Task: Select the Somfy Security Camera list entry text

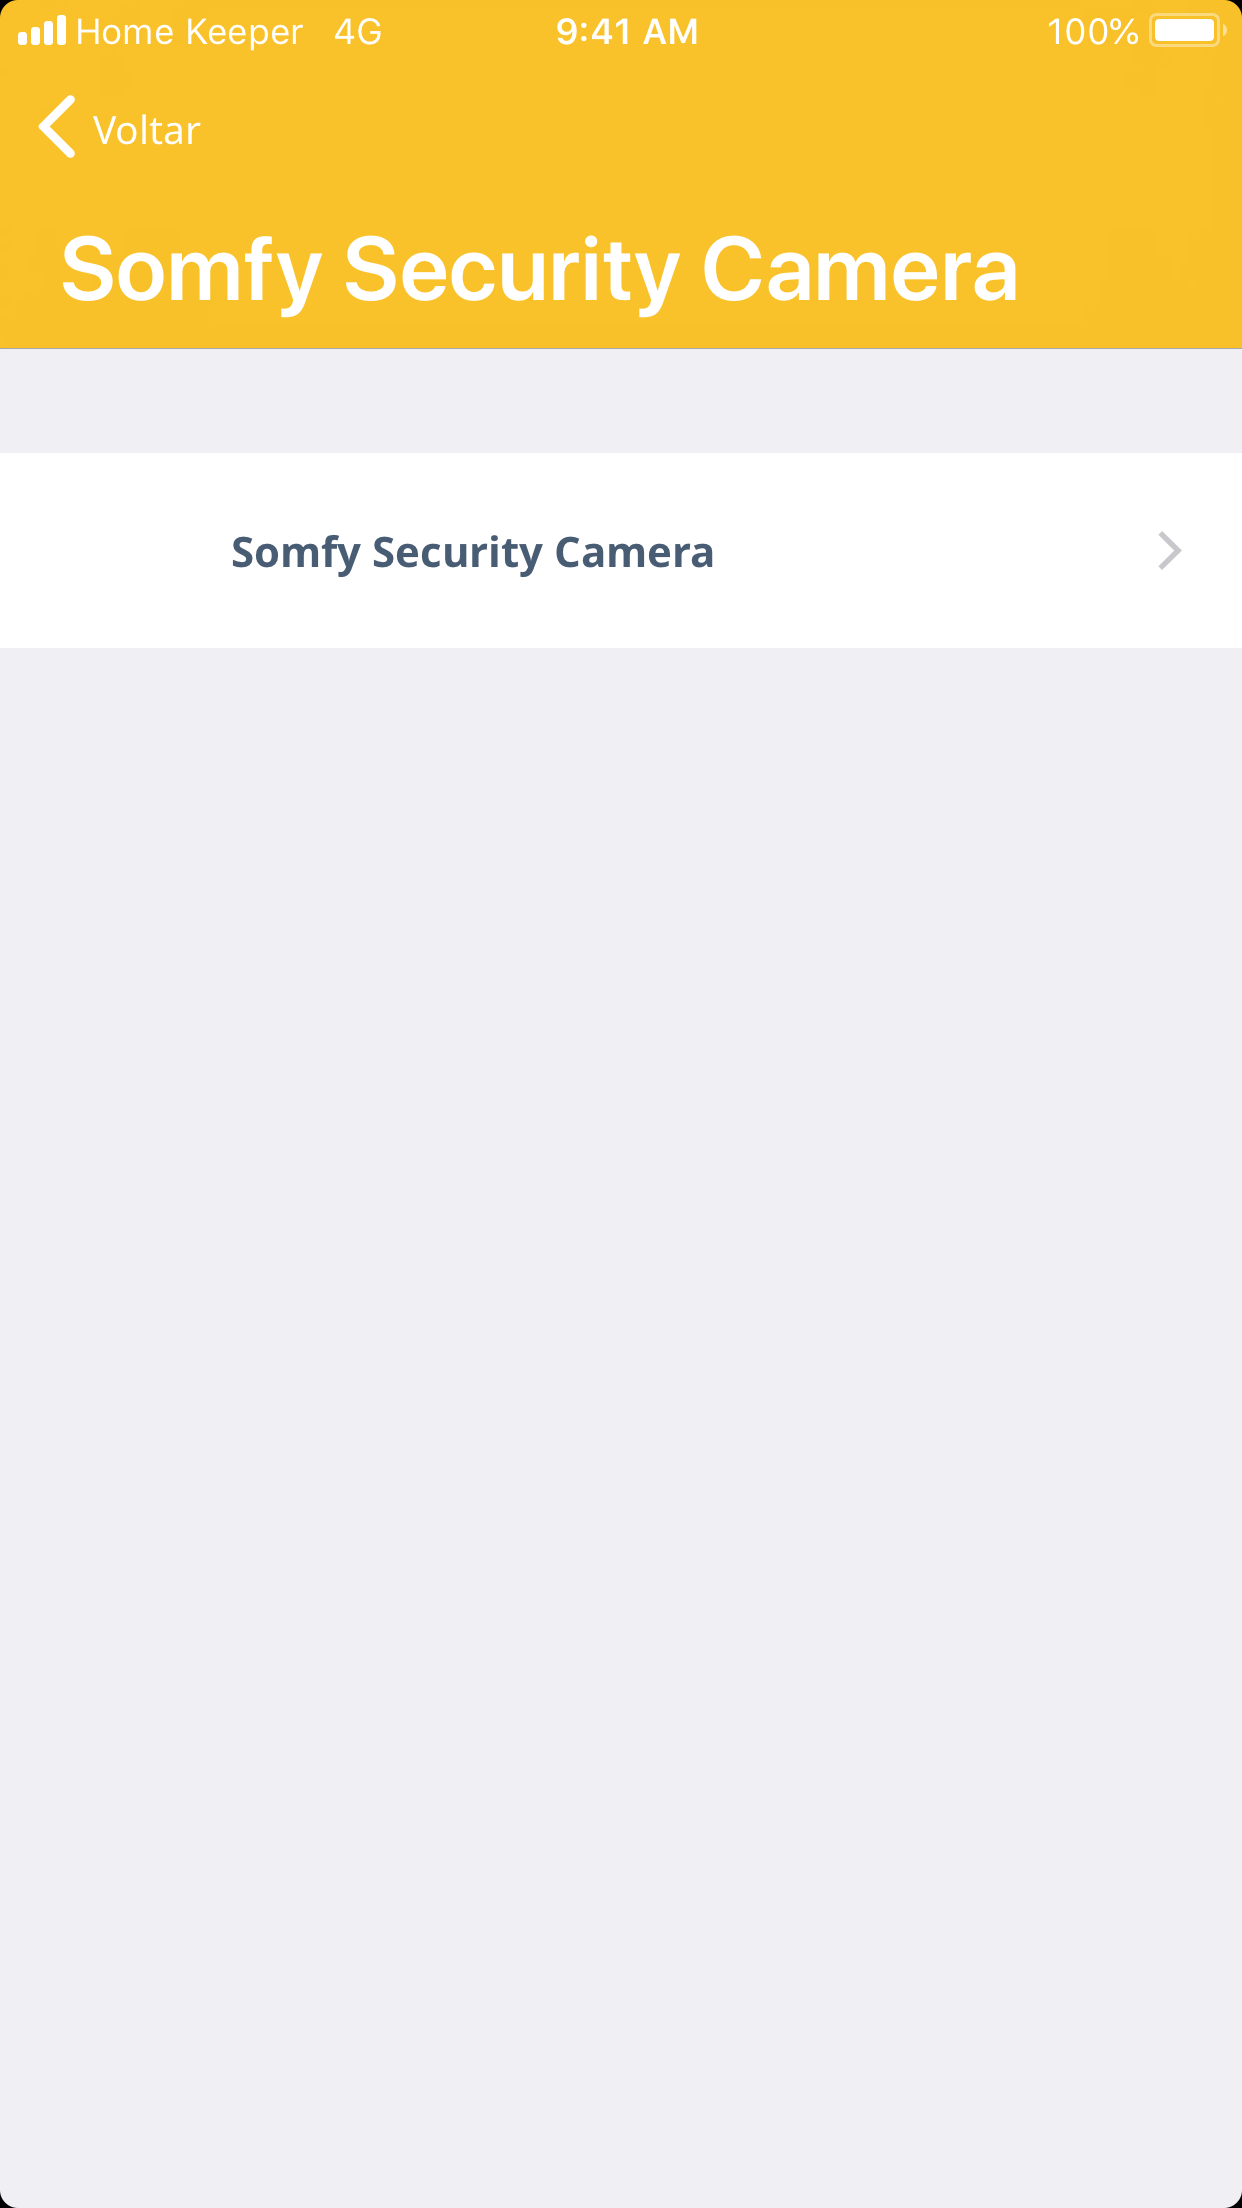Action: [x=472, y=552]
